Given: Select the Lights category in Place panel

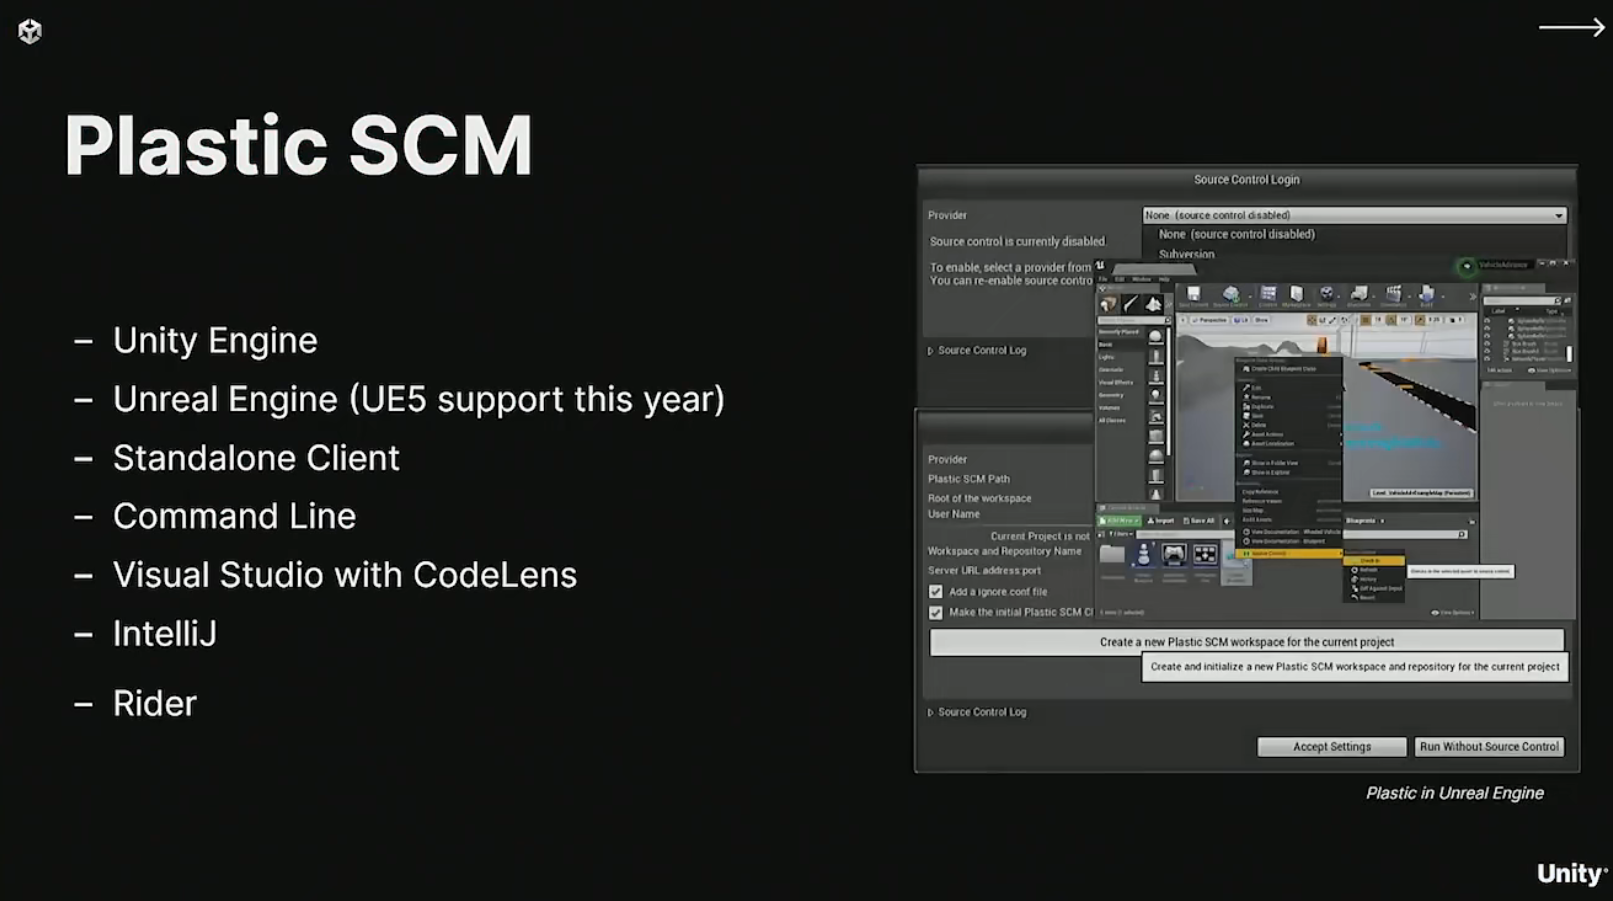Looking at the screenshot, I should (1105, 357).
